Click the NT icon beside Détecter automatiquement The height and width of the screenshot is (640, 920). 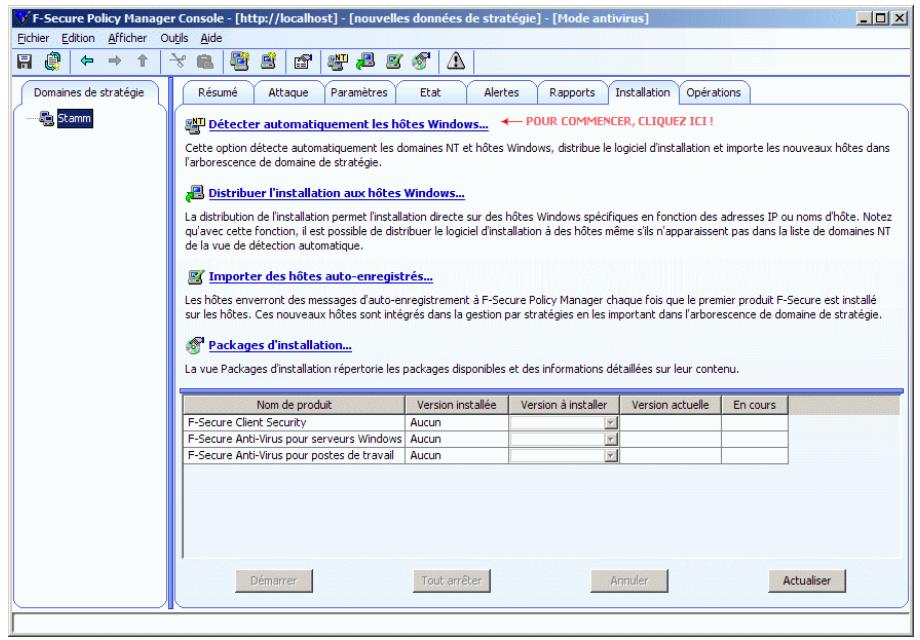tap(195, 125)
